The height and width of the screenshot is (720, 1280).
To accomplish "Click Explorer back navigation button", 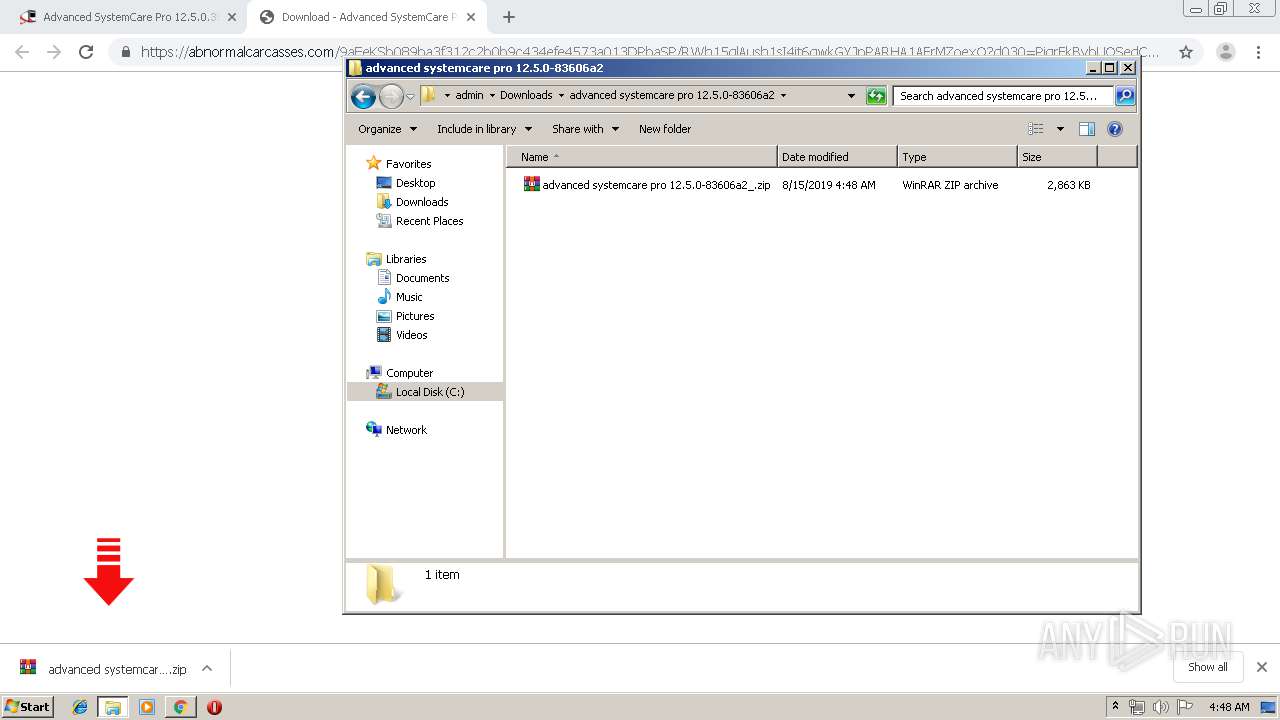I will (363, 96).
